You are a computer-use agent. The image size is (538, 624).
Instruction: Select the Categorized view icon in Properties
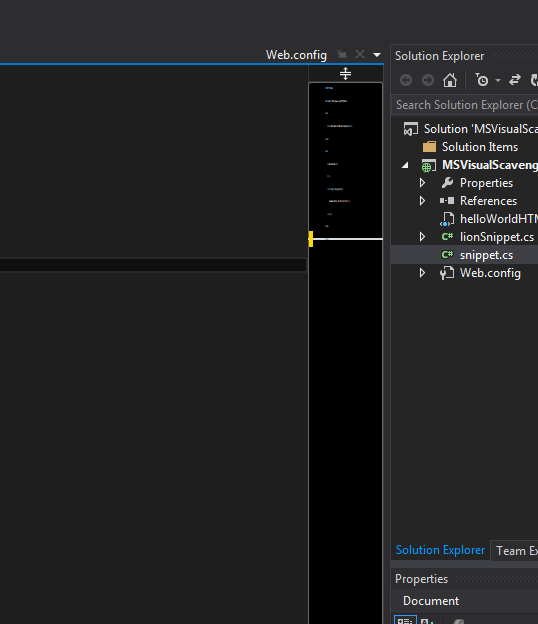click(x=405, y=620)
